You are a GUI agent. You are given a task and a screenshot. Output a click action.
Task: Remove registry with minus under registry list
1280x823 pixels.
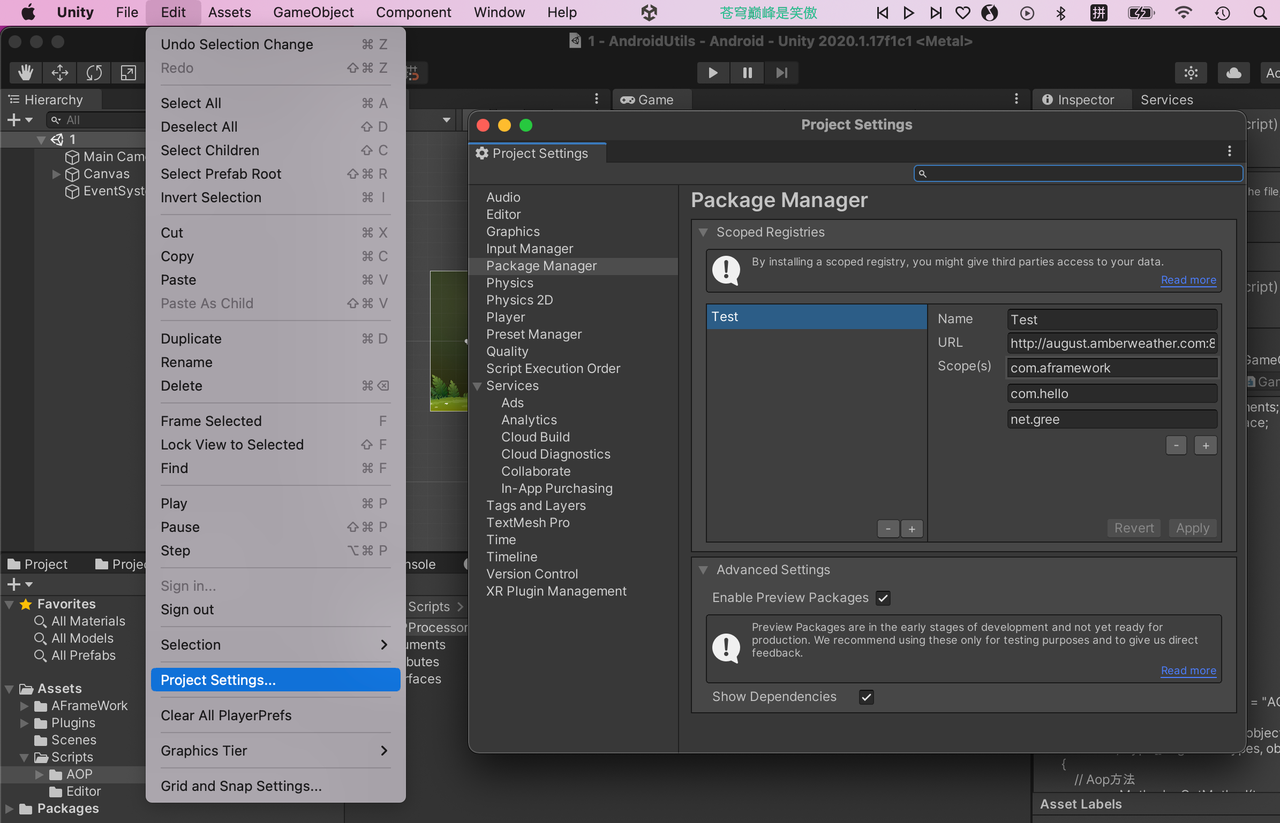click(888, 529)
